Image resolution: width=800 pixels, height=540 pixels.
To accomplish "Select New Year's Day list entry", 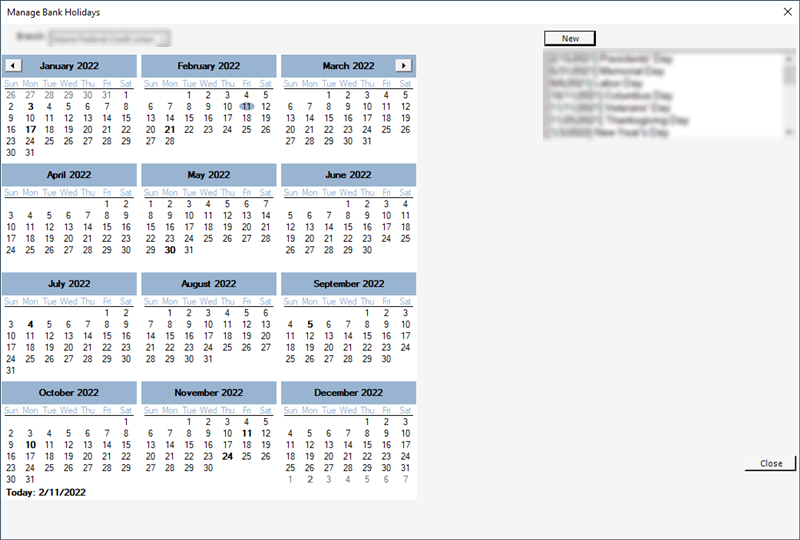I will (x=608, y=133).
